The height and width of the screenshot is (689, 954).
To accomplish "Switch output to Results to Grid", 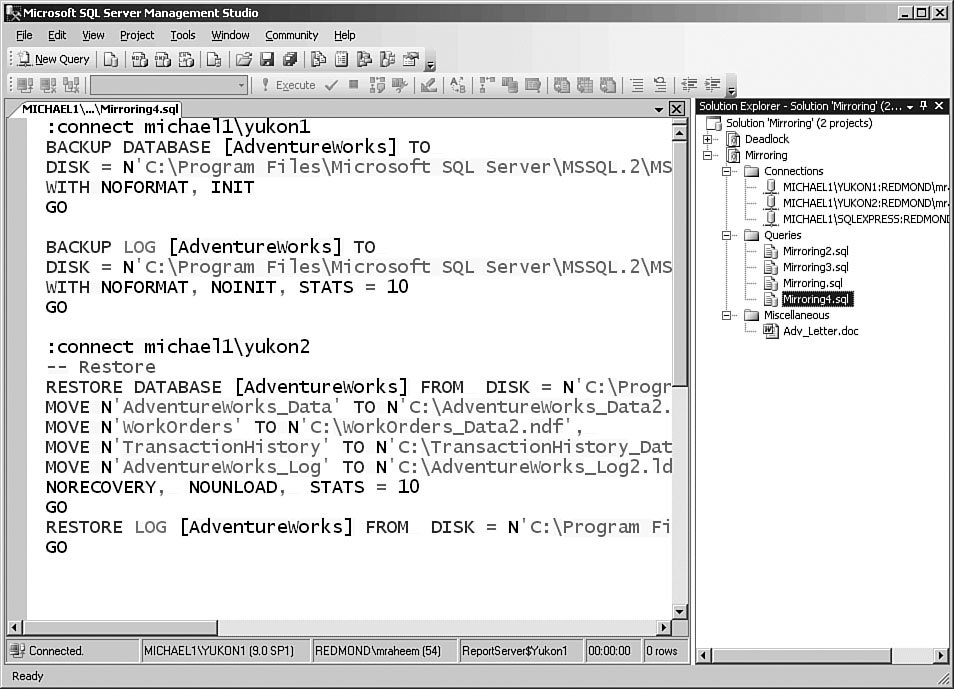I will (585, 85).
